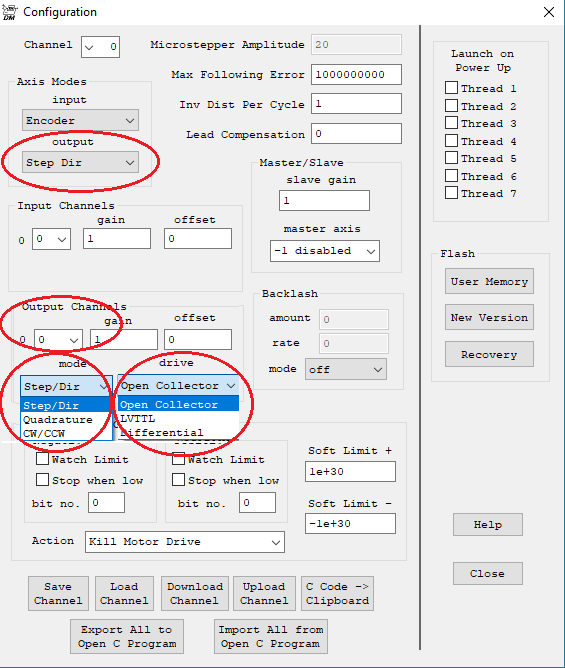The height and width of the screenshot is (668, 565).
Task: Expand the input Encoder mode dropdown
Action: coord(80,121)
